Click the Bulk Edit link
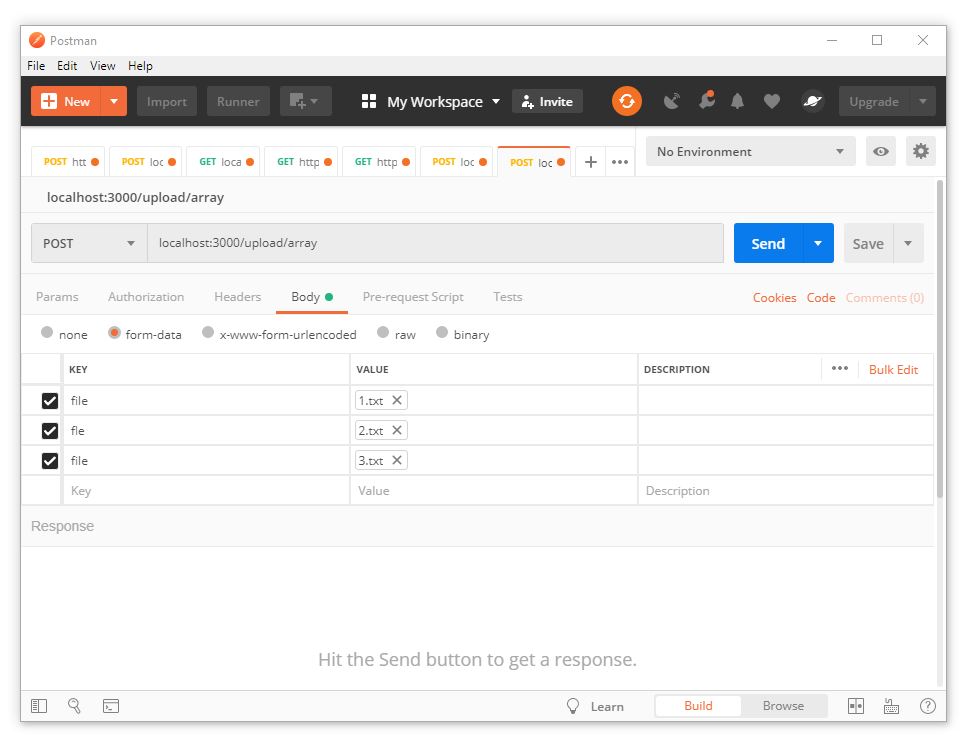This screenshot has height=748, width=974. pyautogui.click(x=893, y=370)
